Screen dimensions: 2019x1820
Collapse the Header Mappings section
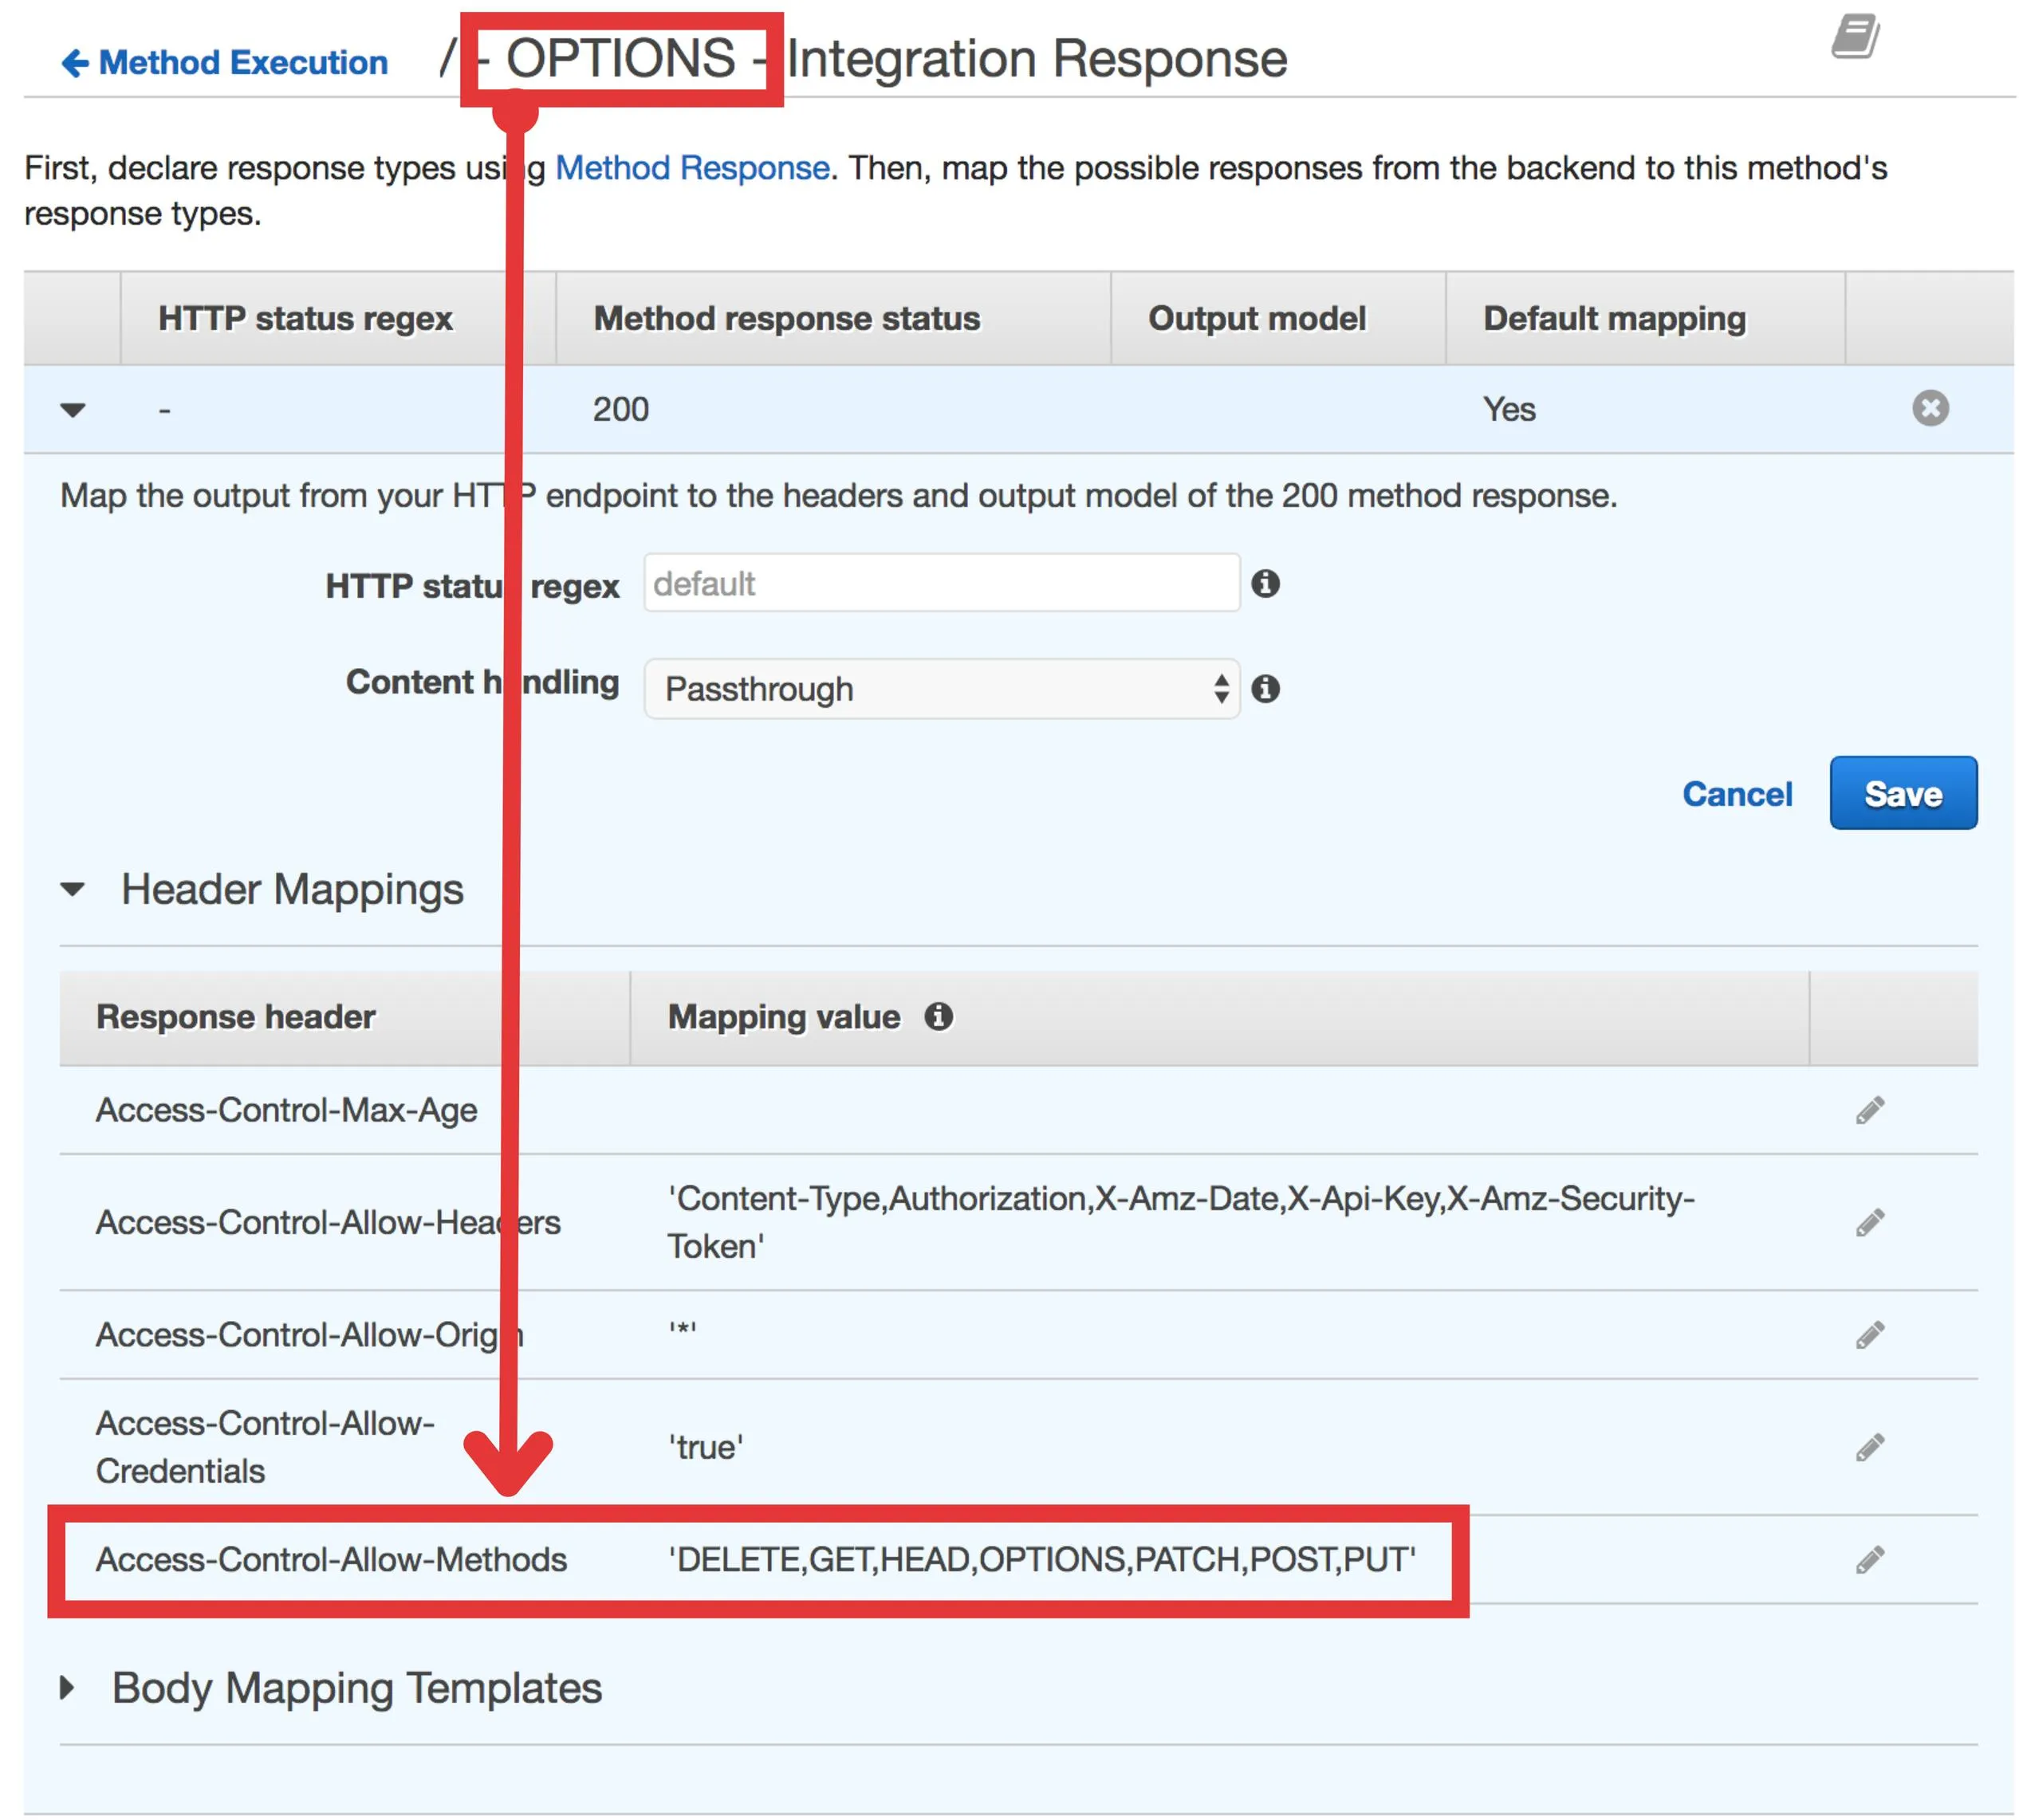click(x=73, y=889)
